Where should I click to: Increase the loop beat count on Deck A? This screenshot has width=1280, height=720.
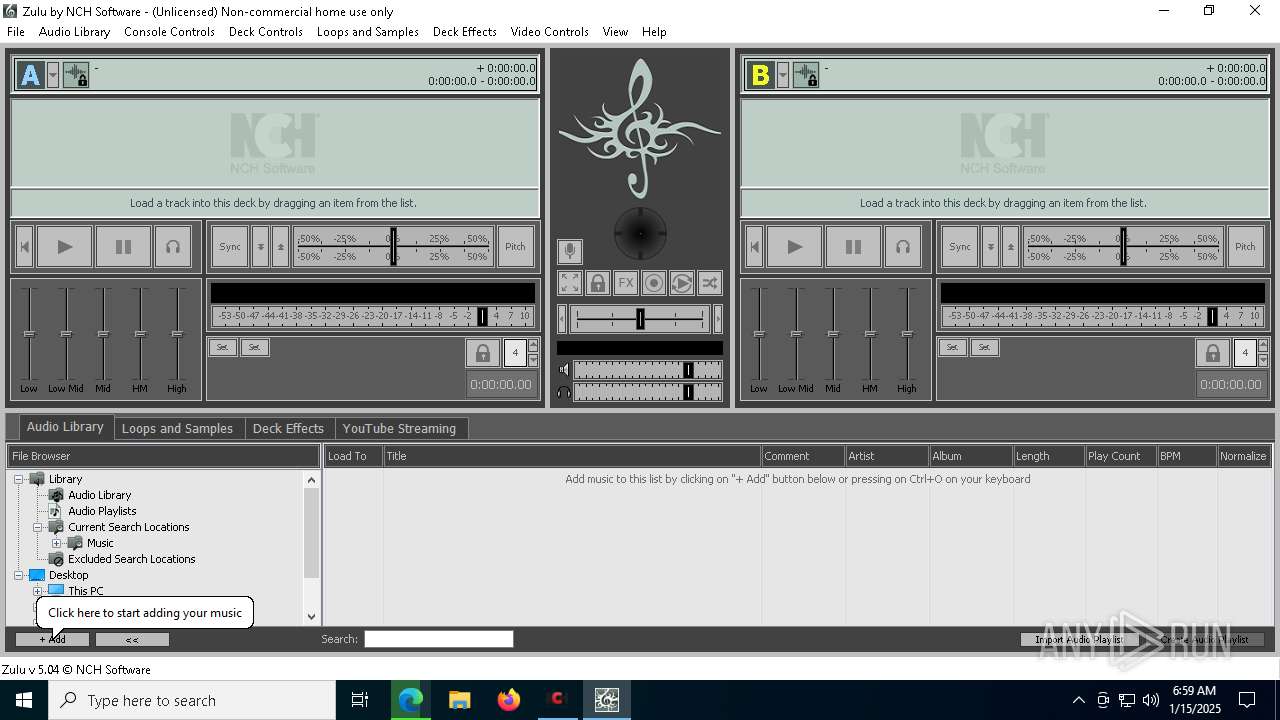(x=533, y=346)
